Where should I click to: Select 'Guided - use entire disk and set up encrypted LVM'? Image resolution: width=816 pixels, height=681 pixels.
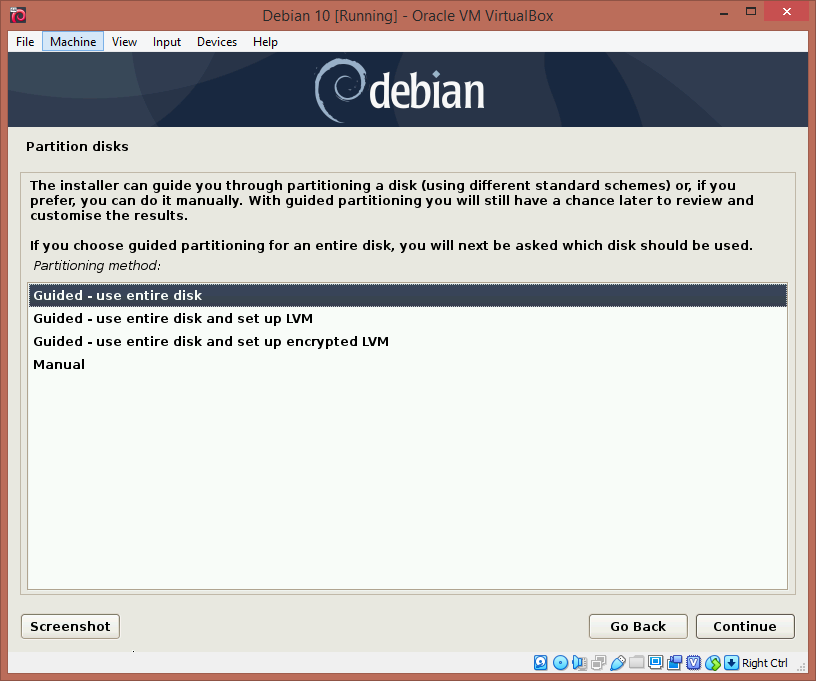click(x=407, y=341)
